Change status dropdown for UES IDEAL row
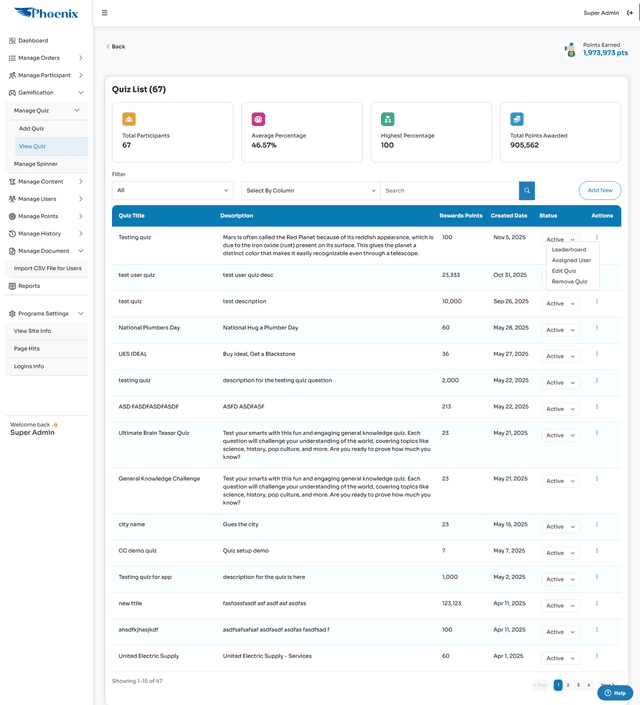The width and height of the screenshot is (640, 705). (x=560, y=357)
